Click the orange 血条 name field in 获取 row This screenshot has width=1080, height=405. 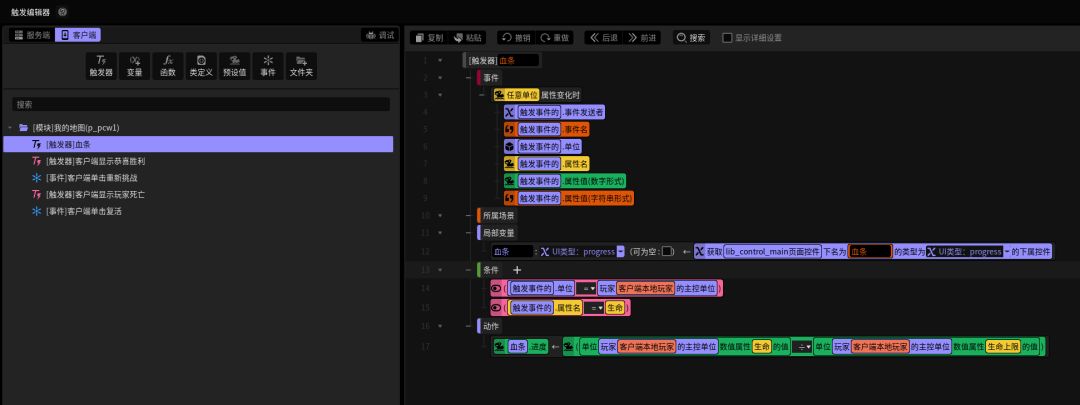point(869,251)
